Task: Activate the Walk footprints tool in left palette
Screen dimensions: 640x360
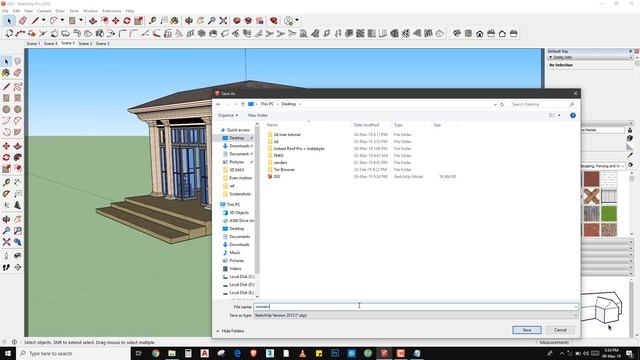Action: click(x=6, y=267)
